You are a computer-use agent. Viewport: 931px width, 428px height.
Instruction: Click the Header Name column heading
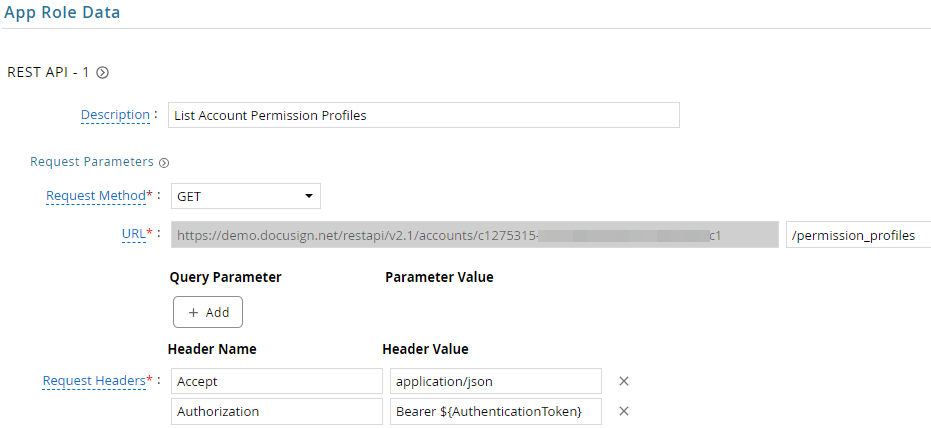coord(213,349)
